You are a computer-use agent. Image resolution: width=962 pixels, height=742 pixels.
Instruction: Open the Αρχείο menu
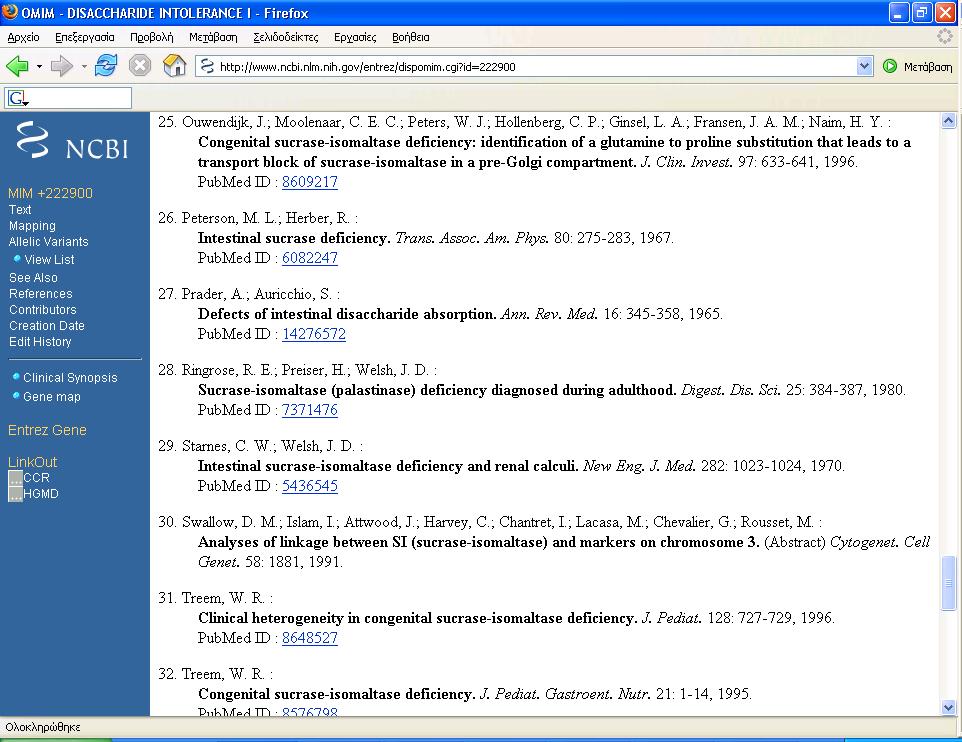(23, 37)
